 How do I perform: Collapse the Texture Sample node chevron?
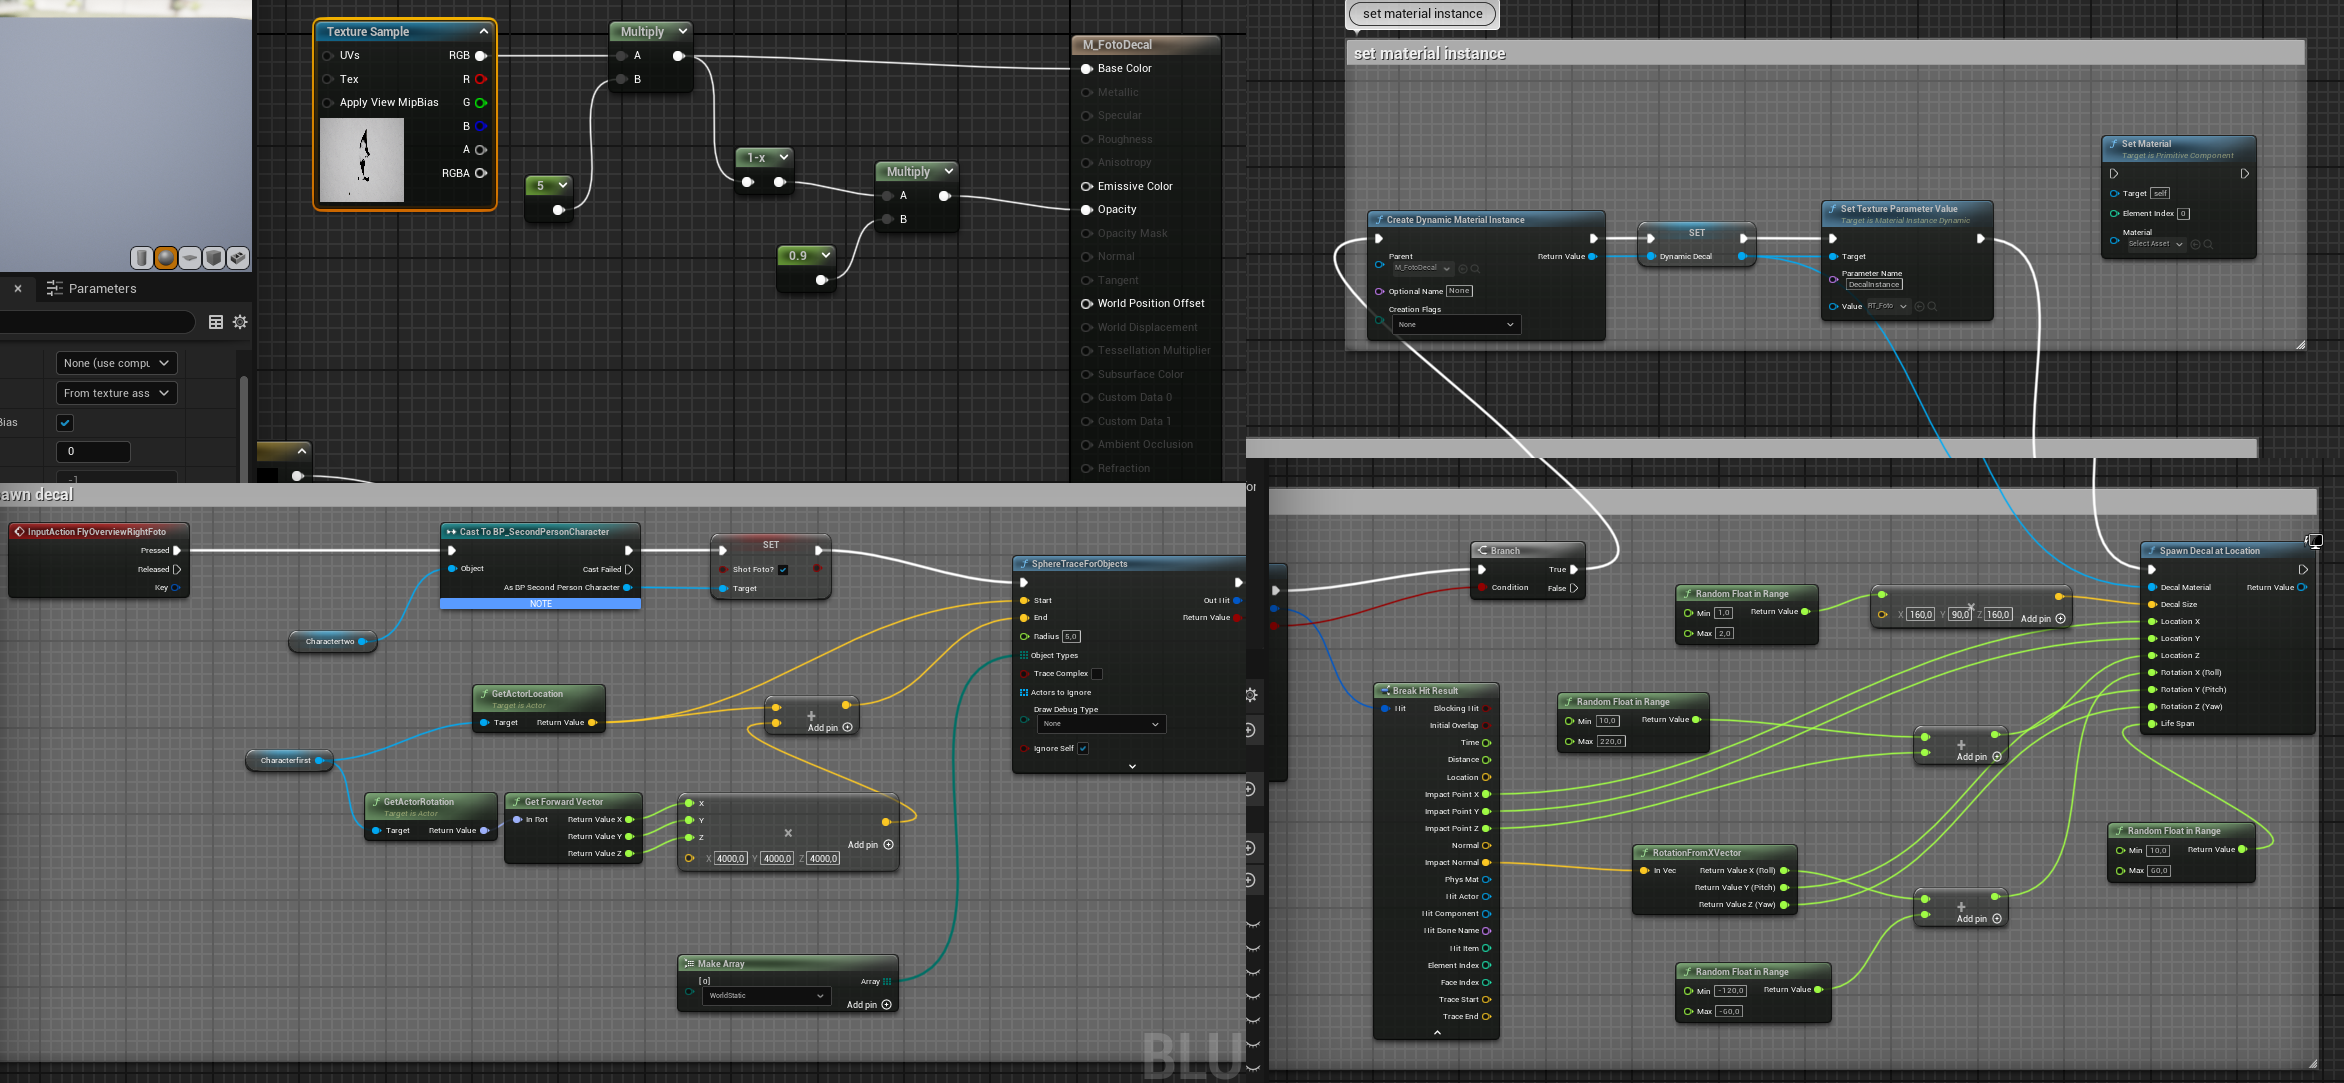484,32
